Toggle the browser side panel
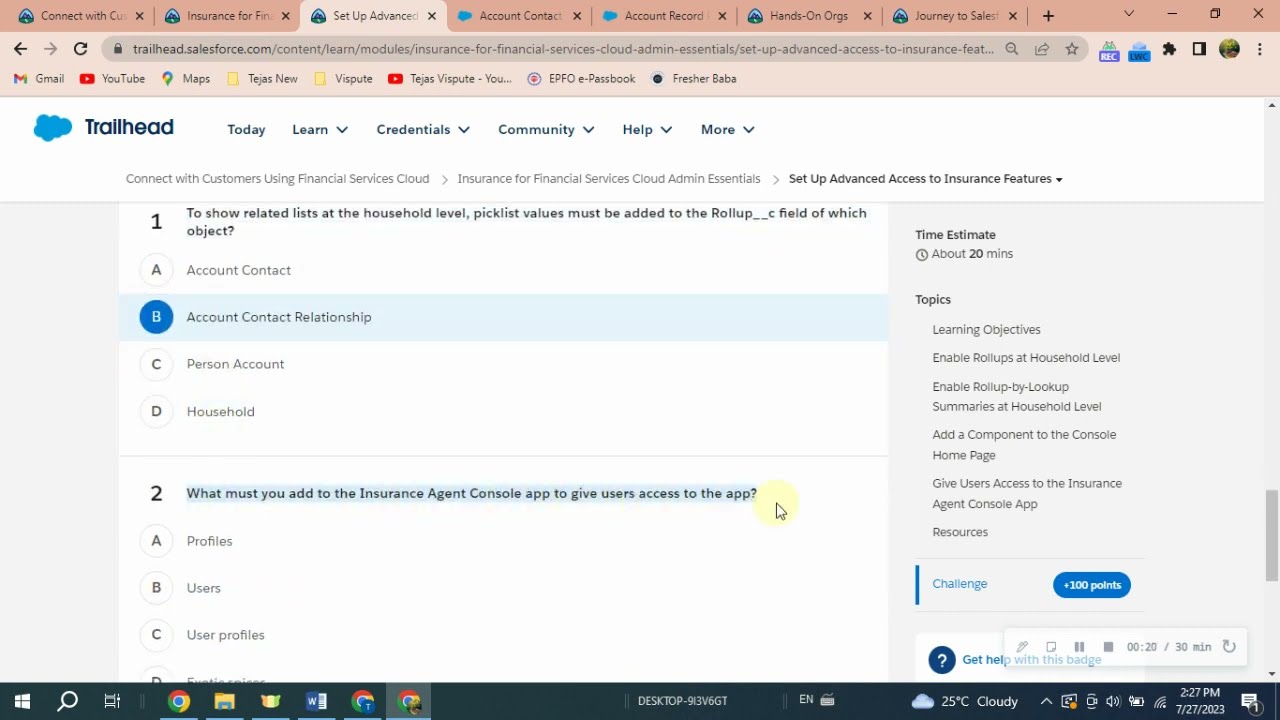Viewport: 1280px width, 720px height. 1199,49
